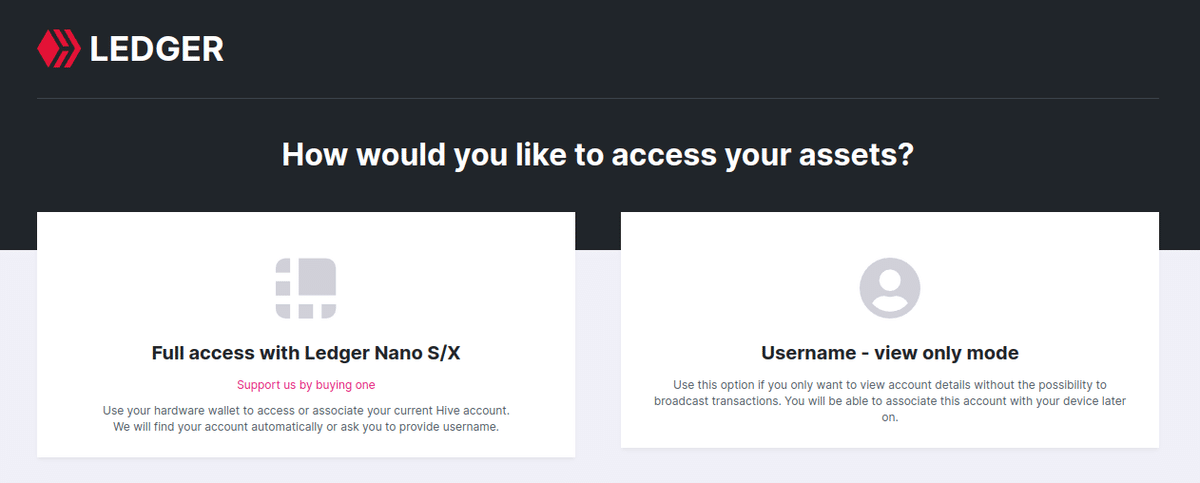Click the word 'assets?' in the heading
This screenshot has width=1200, height=483.
click(860, 156)
